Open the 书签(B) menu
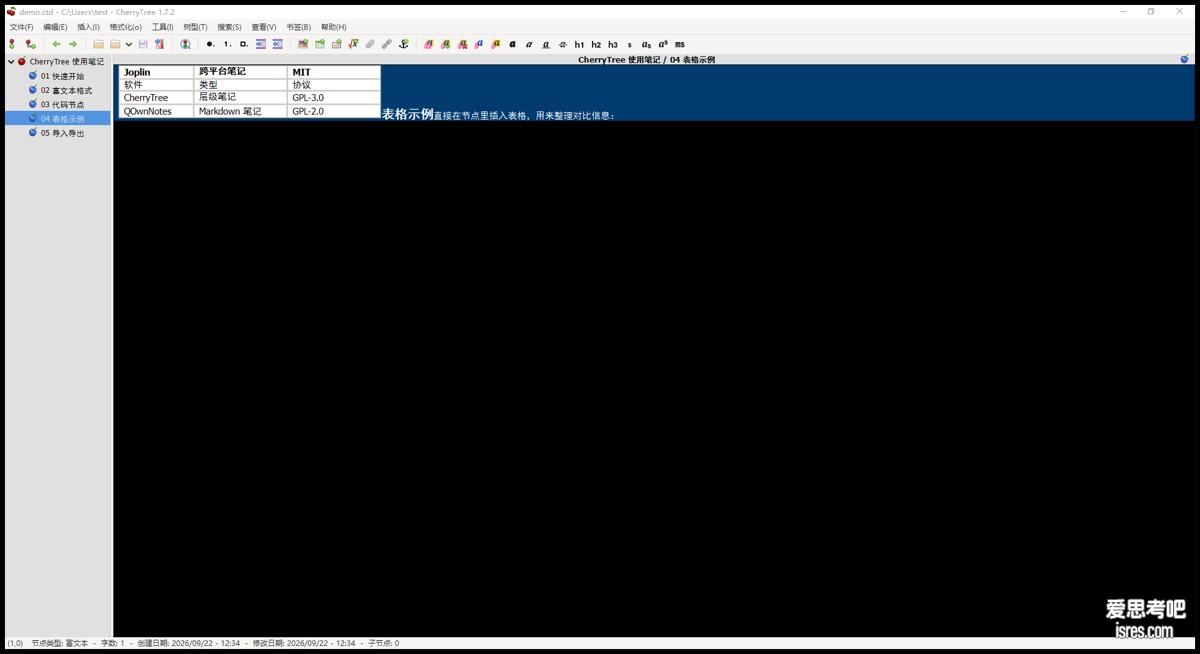Viewport: 1200px width, 654px height. [298, 27]
